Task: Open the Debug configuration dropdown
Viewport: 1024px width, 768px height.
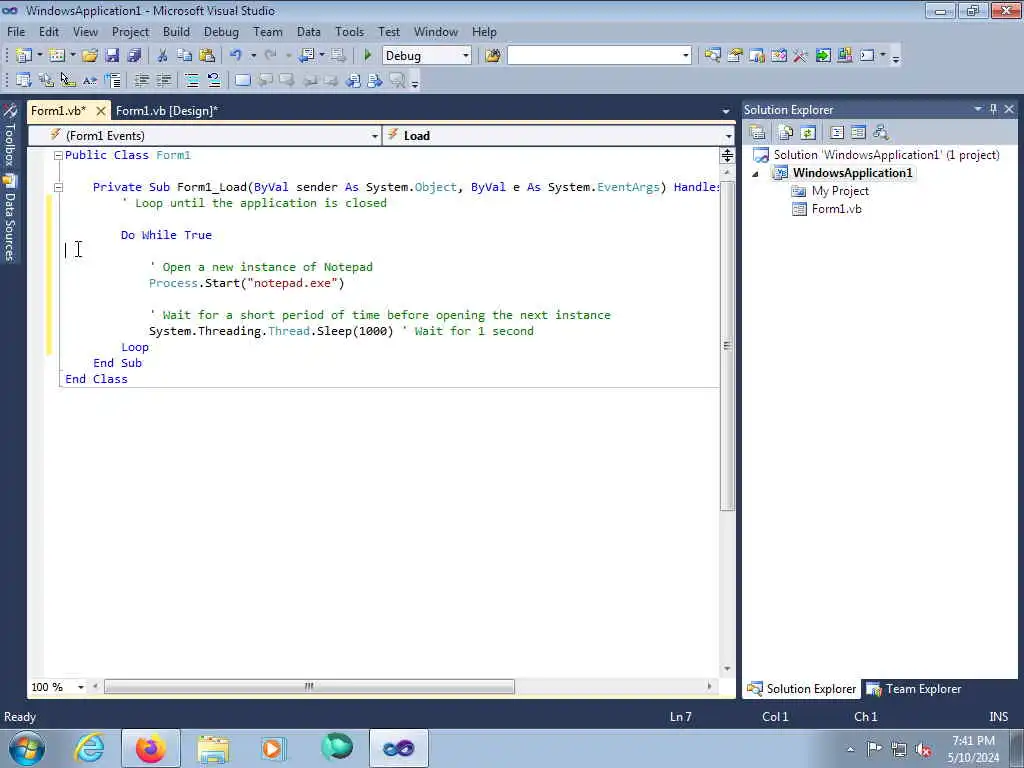Action: point(466,56)
